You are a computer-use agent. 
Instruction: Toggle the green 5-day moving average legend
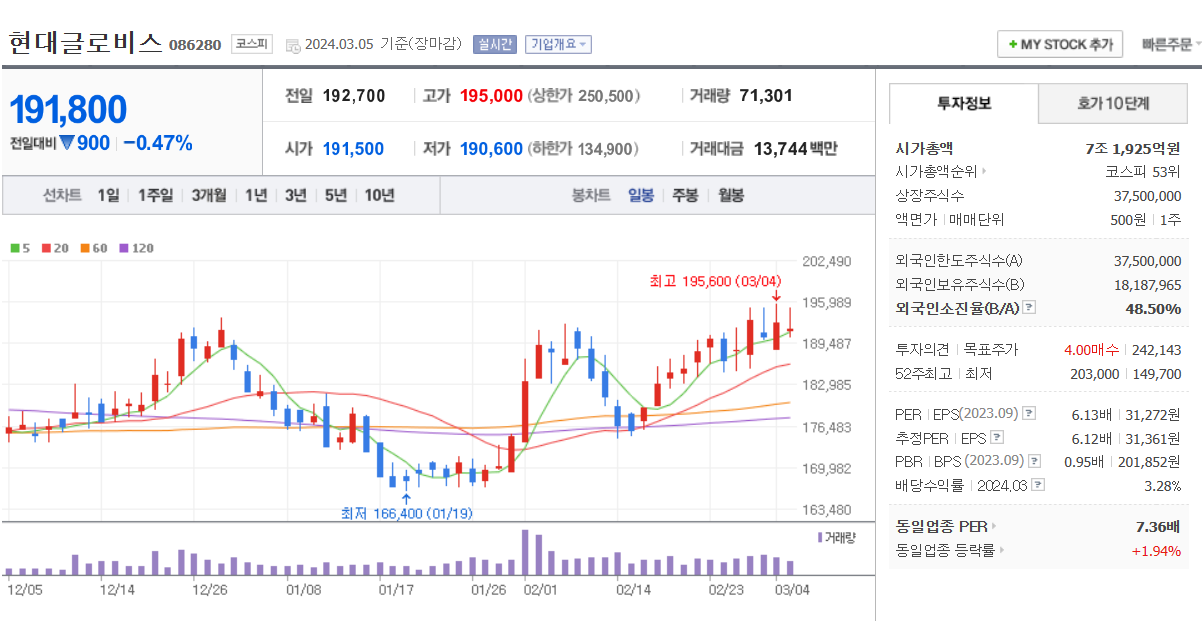(21, 248)
